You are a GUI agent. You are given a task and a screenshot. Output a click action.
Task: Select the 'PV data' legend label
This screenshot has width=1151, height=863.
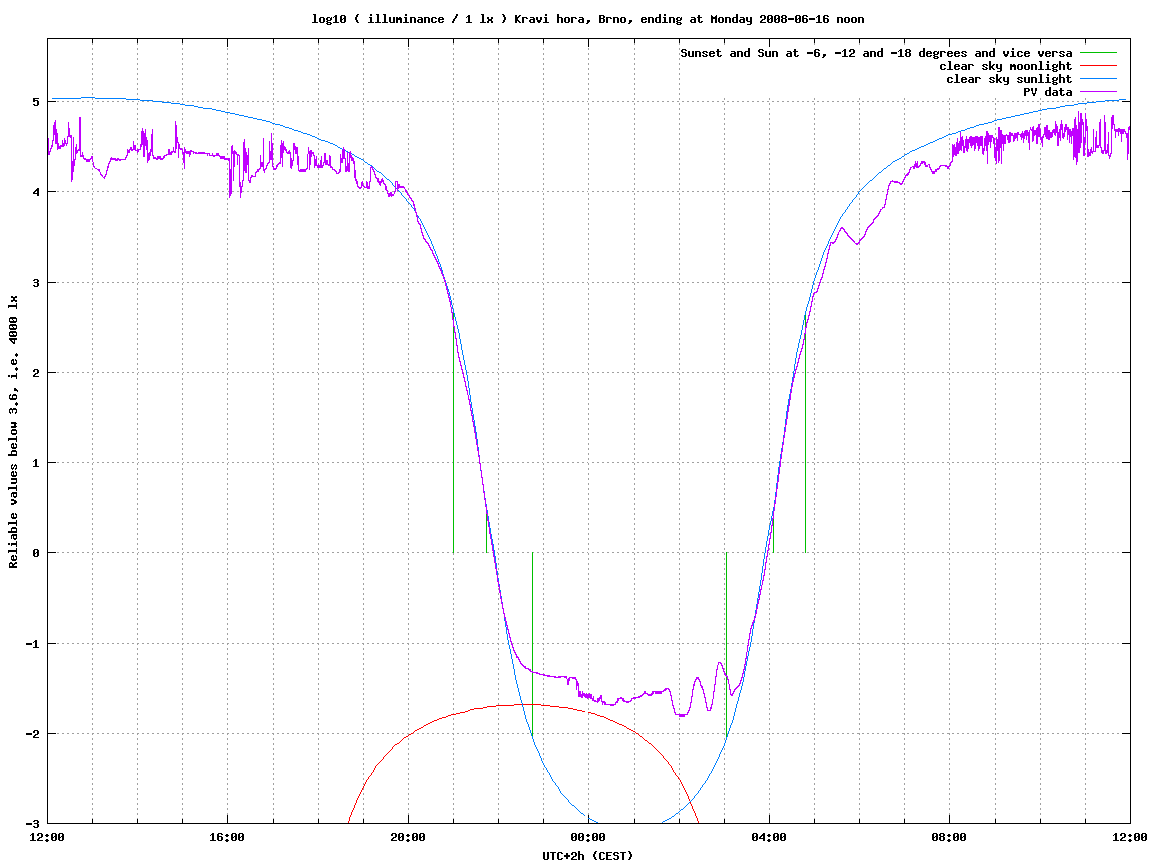1047,92
